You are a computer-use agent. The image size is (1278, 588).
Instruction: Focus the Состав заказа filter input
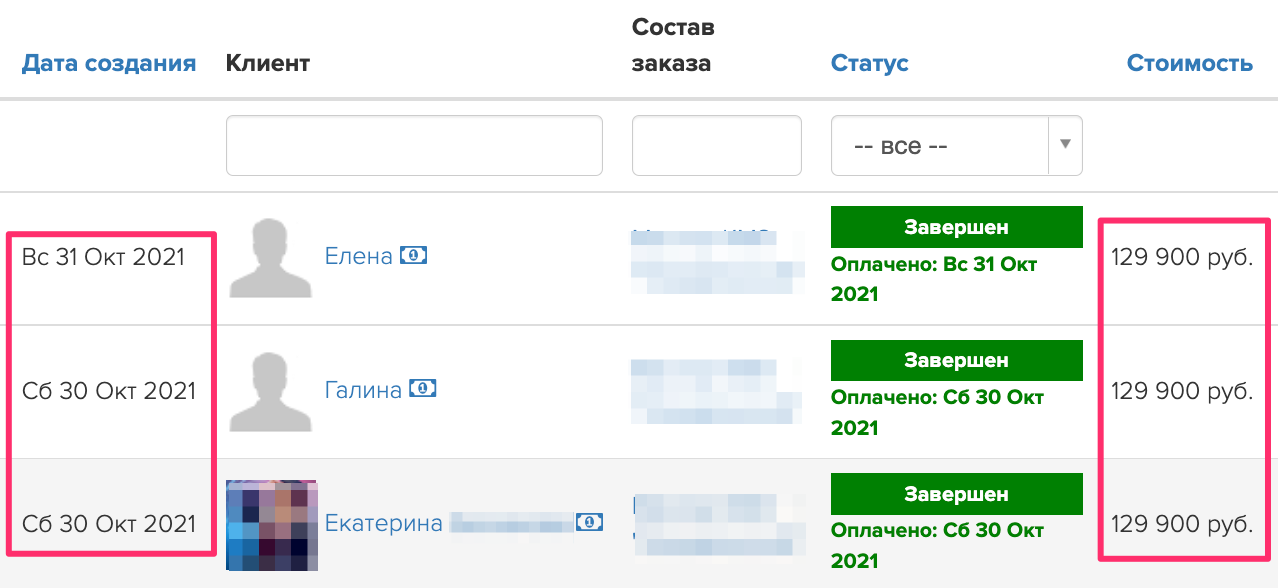click(x=716, y=146)
